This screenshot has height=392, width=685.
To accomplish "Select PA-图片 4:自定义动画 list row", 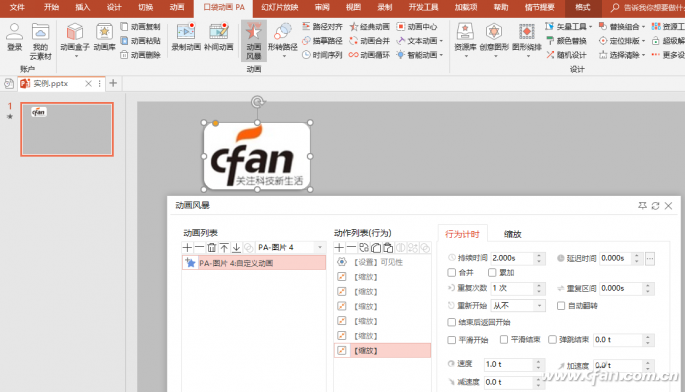I will coord(253,263).
